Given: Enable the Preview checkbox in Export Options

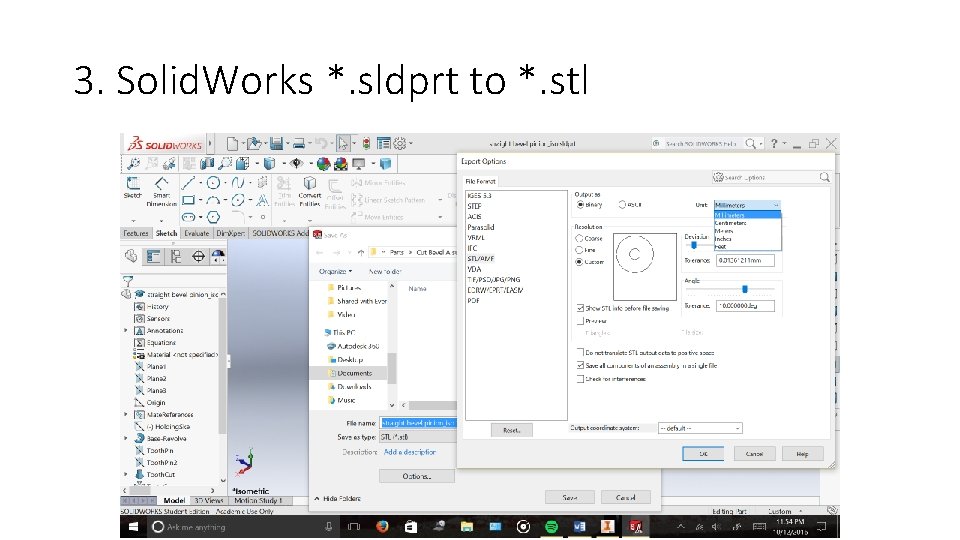Looking at the screenshot, I should pyautogui.click(x=580, y=321).
